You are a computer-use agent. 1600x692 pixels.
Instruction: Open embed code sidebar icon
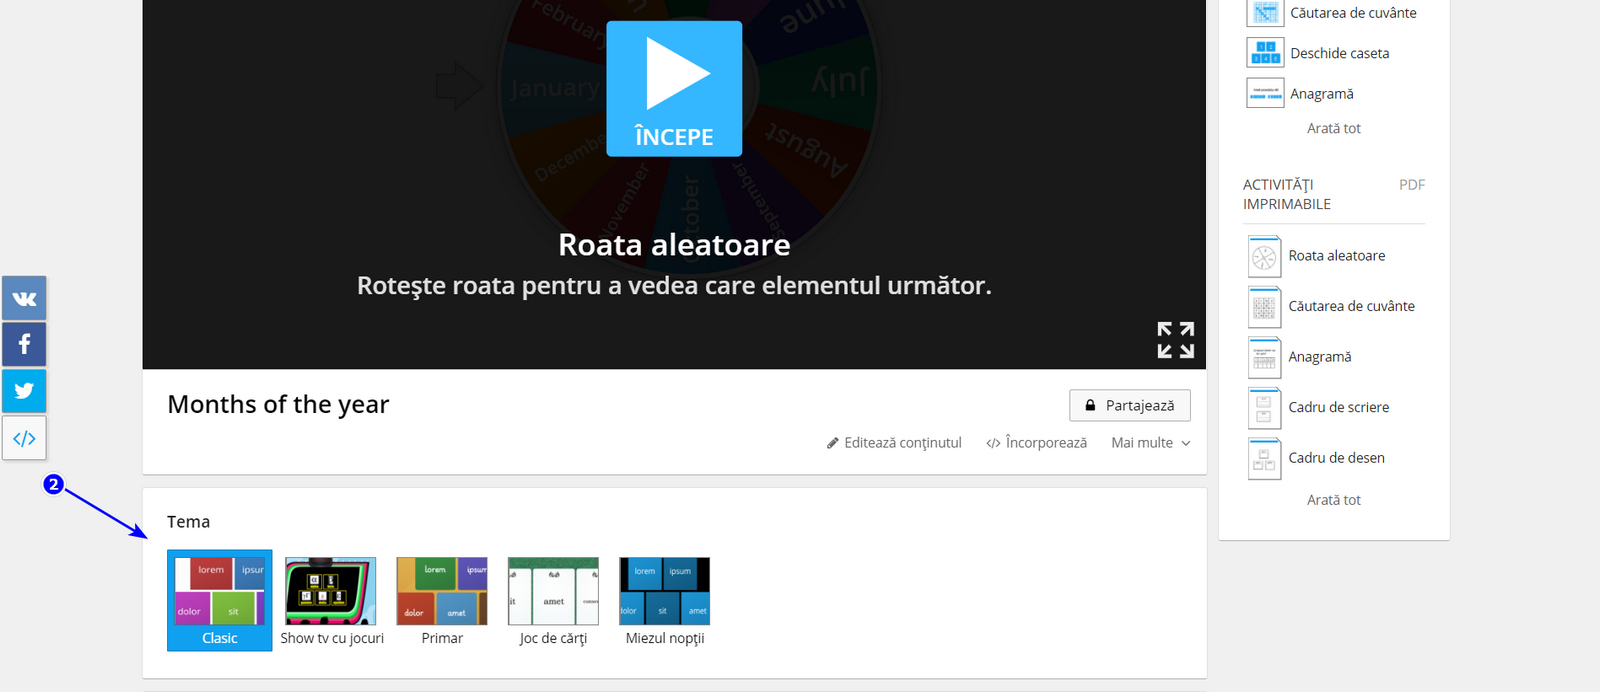(x=24, y=438)
